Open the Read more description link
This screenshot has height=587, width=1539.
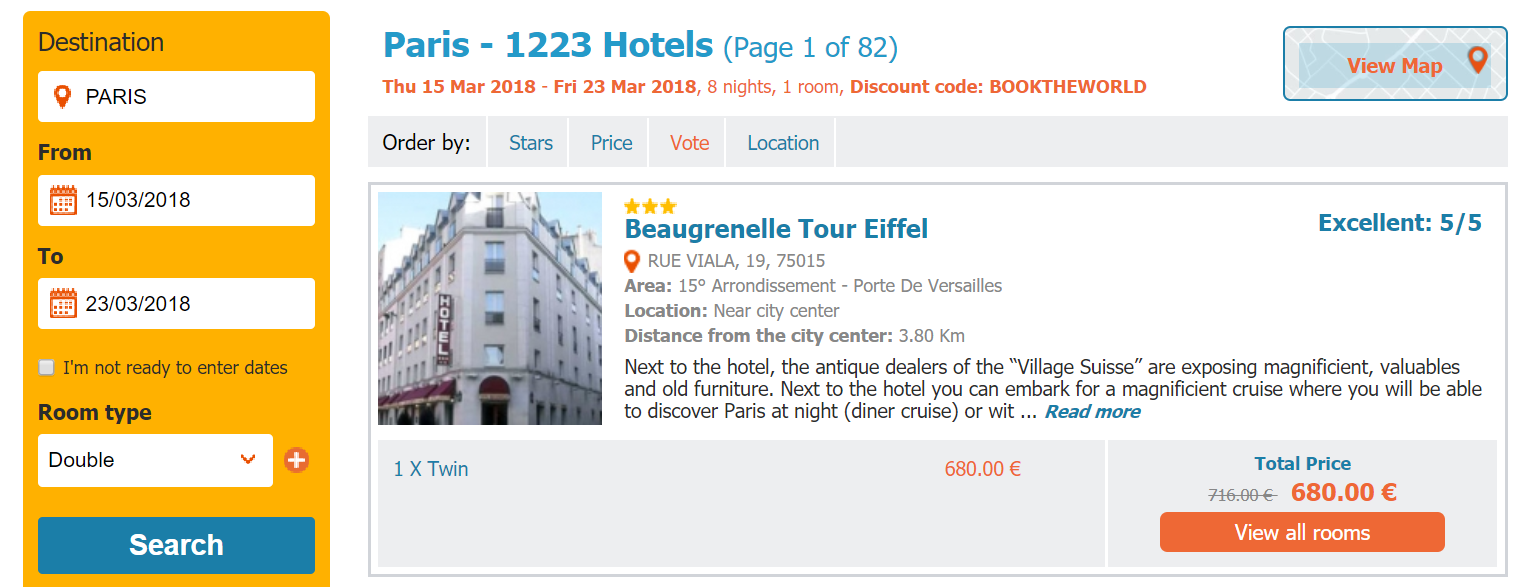click(x=1092, y=412)
